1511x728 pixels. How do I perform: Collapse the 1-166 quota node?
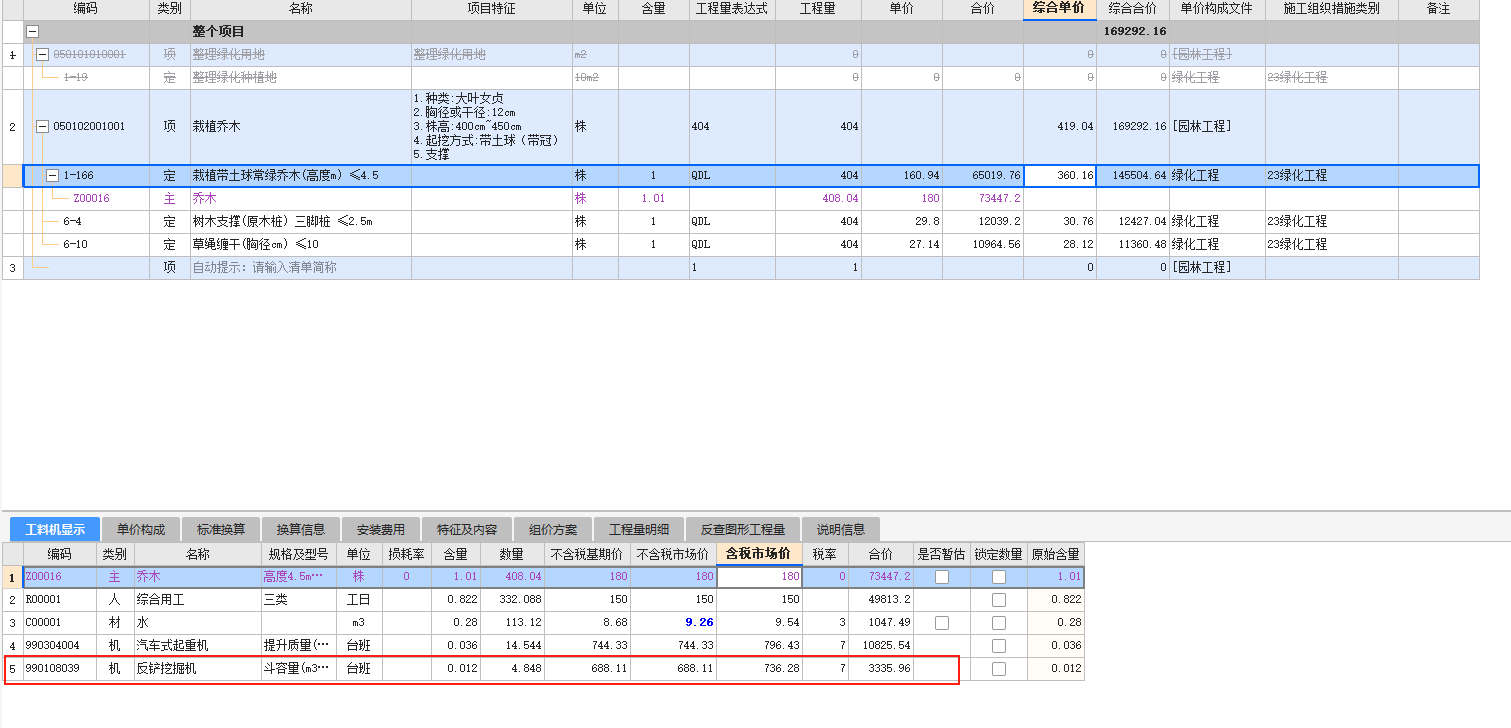point(53,176)
